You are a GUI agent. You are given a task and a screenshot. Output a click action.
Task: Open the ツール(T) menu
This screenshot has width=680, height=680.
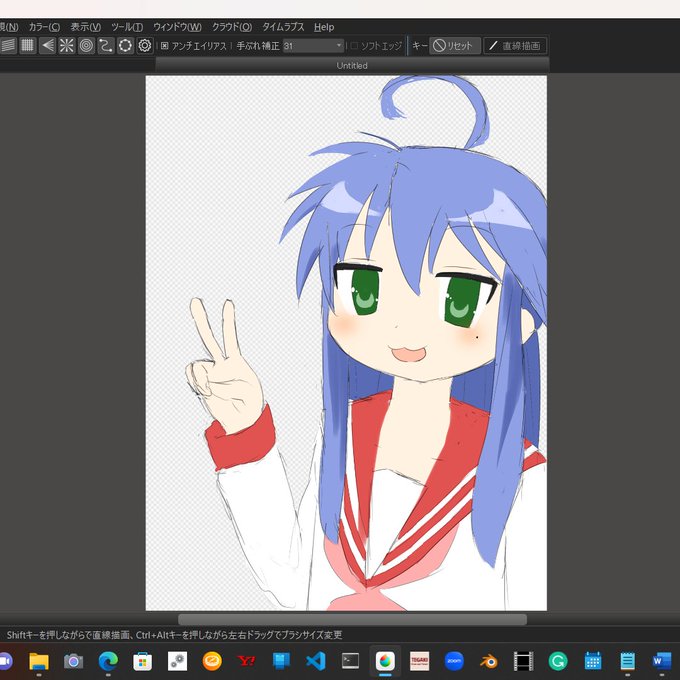(127, 27)
